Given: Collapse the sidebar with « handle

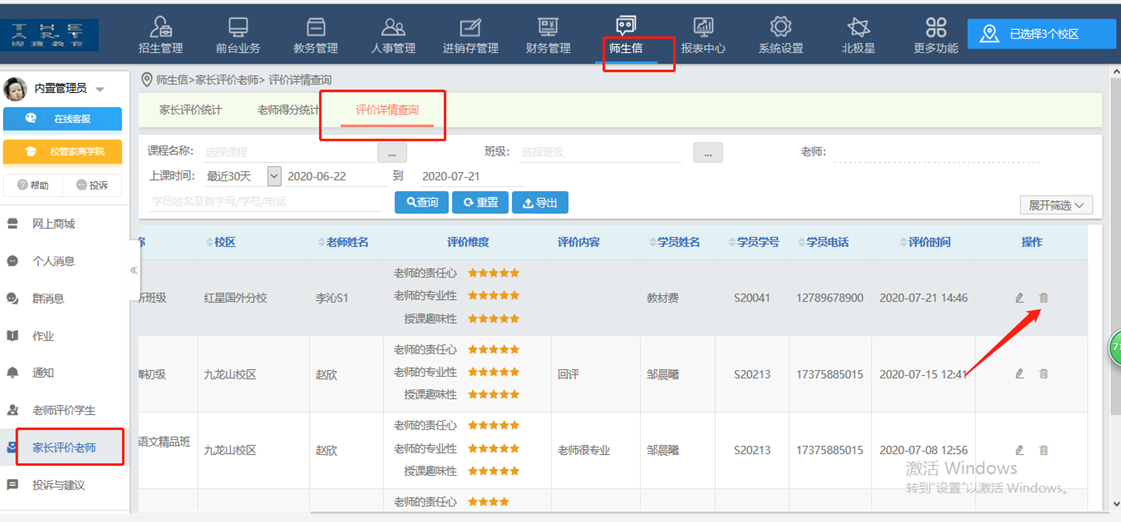Looking at the screenshot, I should coord(134,270).
